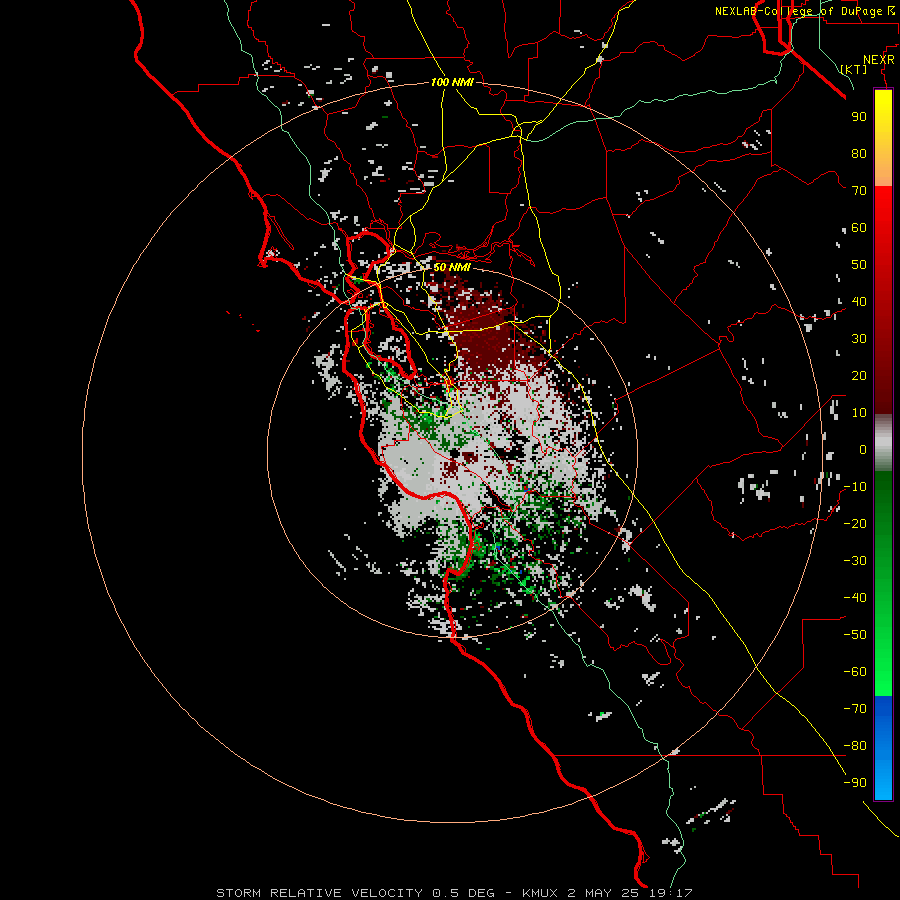Screen dimensions: 900x900
Task: Click the "100 NMI" range ring label
Action: 452,82
